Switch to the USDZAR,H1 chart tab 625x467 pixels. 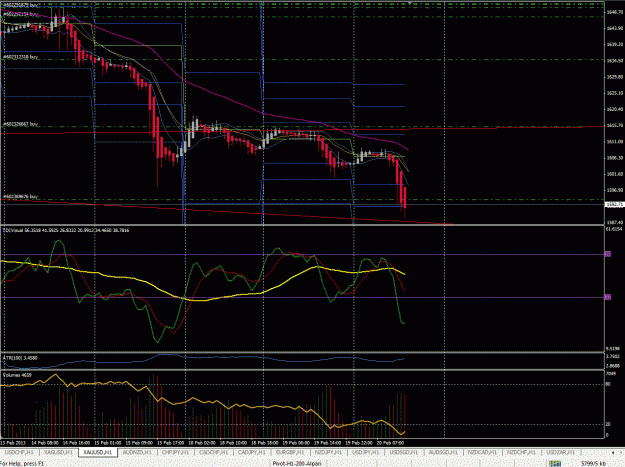[560, 452]
